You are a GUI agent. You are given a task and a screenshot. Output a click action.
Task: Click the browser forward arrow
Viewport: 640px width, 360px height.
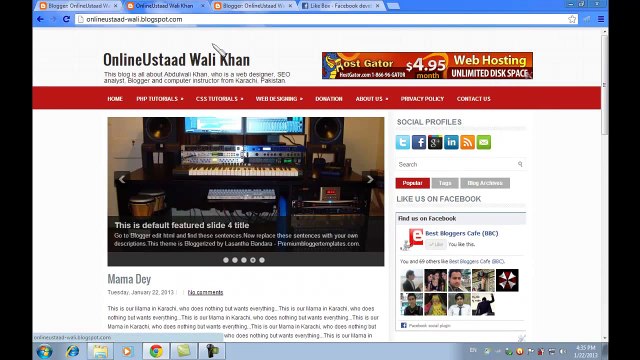pos(53,19)
